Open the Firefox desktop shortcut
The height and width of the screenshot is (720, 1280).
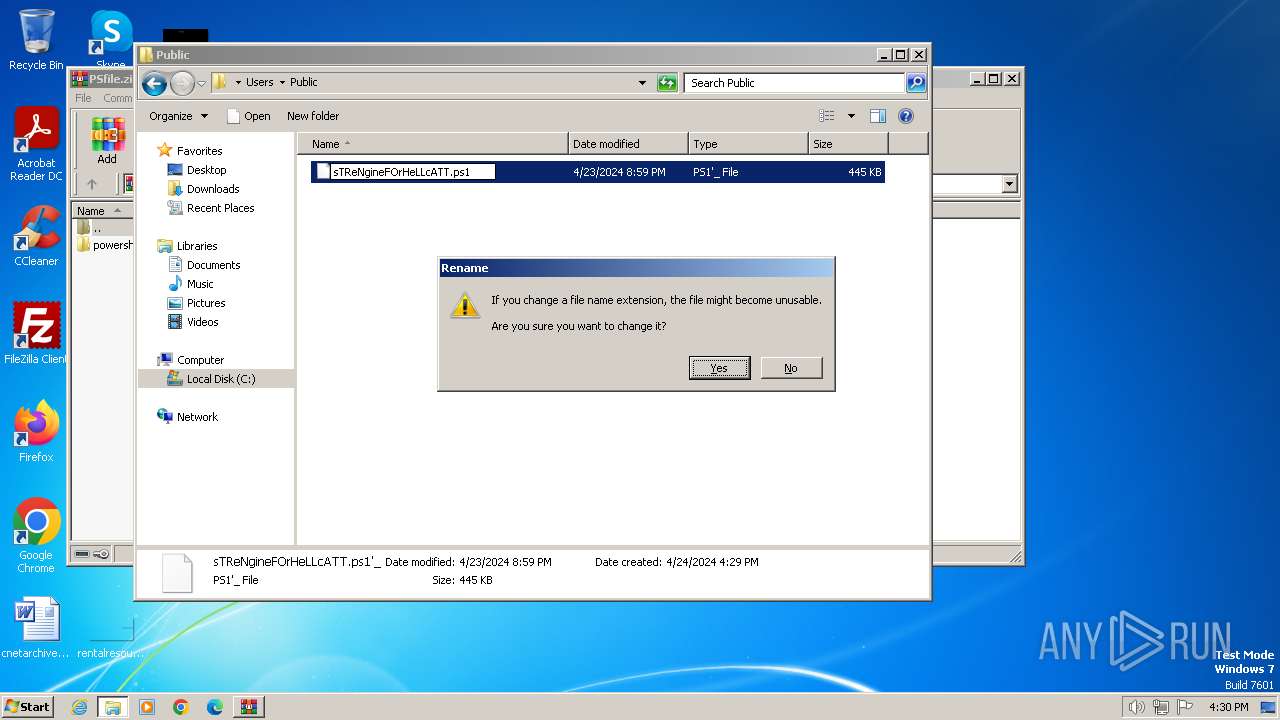tap(36, 432)
